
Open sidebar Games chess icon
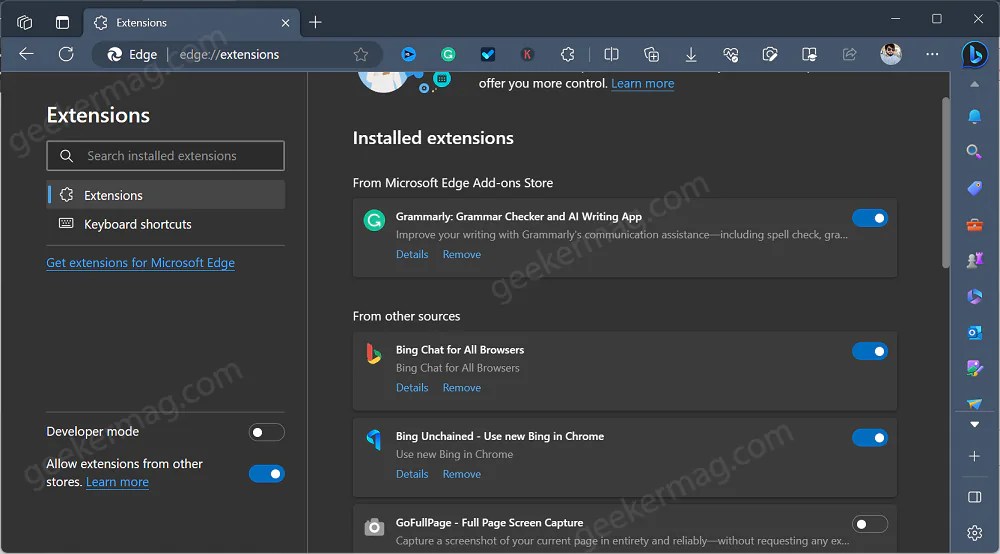coord(974,260)
